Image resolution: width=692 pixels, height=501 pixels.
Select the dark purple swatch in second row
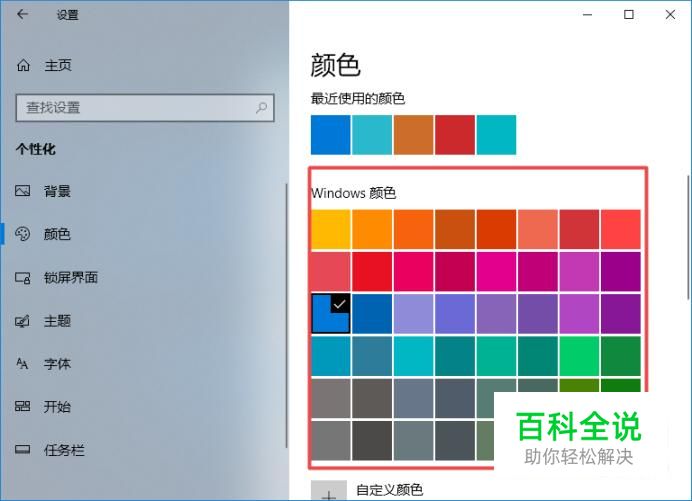[621, 271]
